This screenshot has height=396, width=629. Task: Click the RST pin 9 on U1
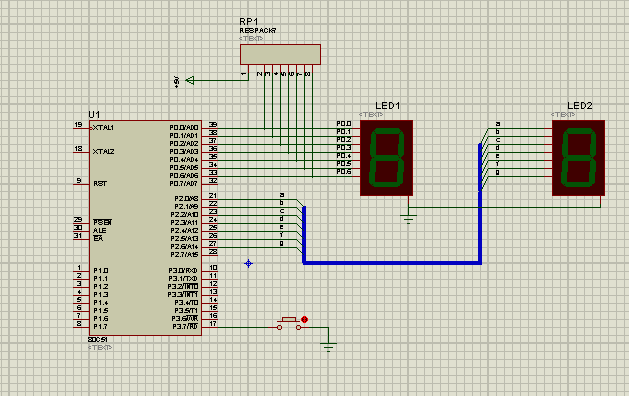pos(81,184)
